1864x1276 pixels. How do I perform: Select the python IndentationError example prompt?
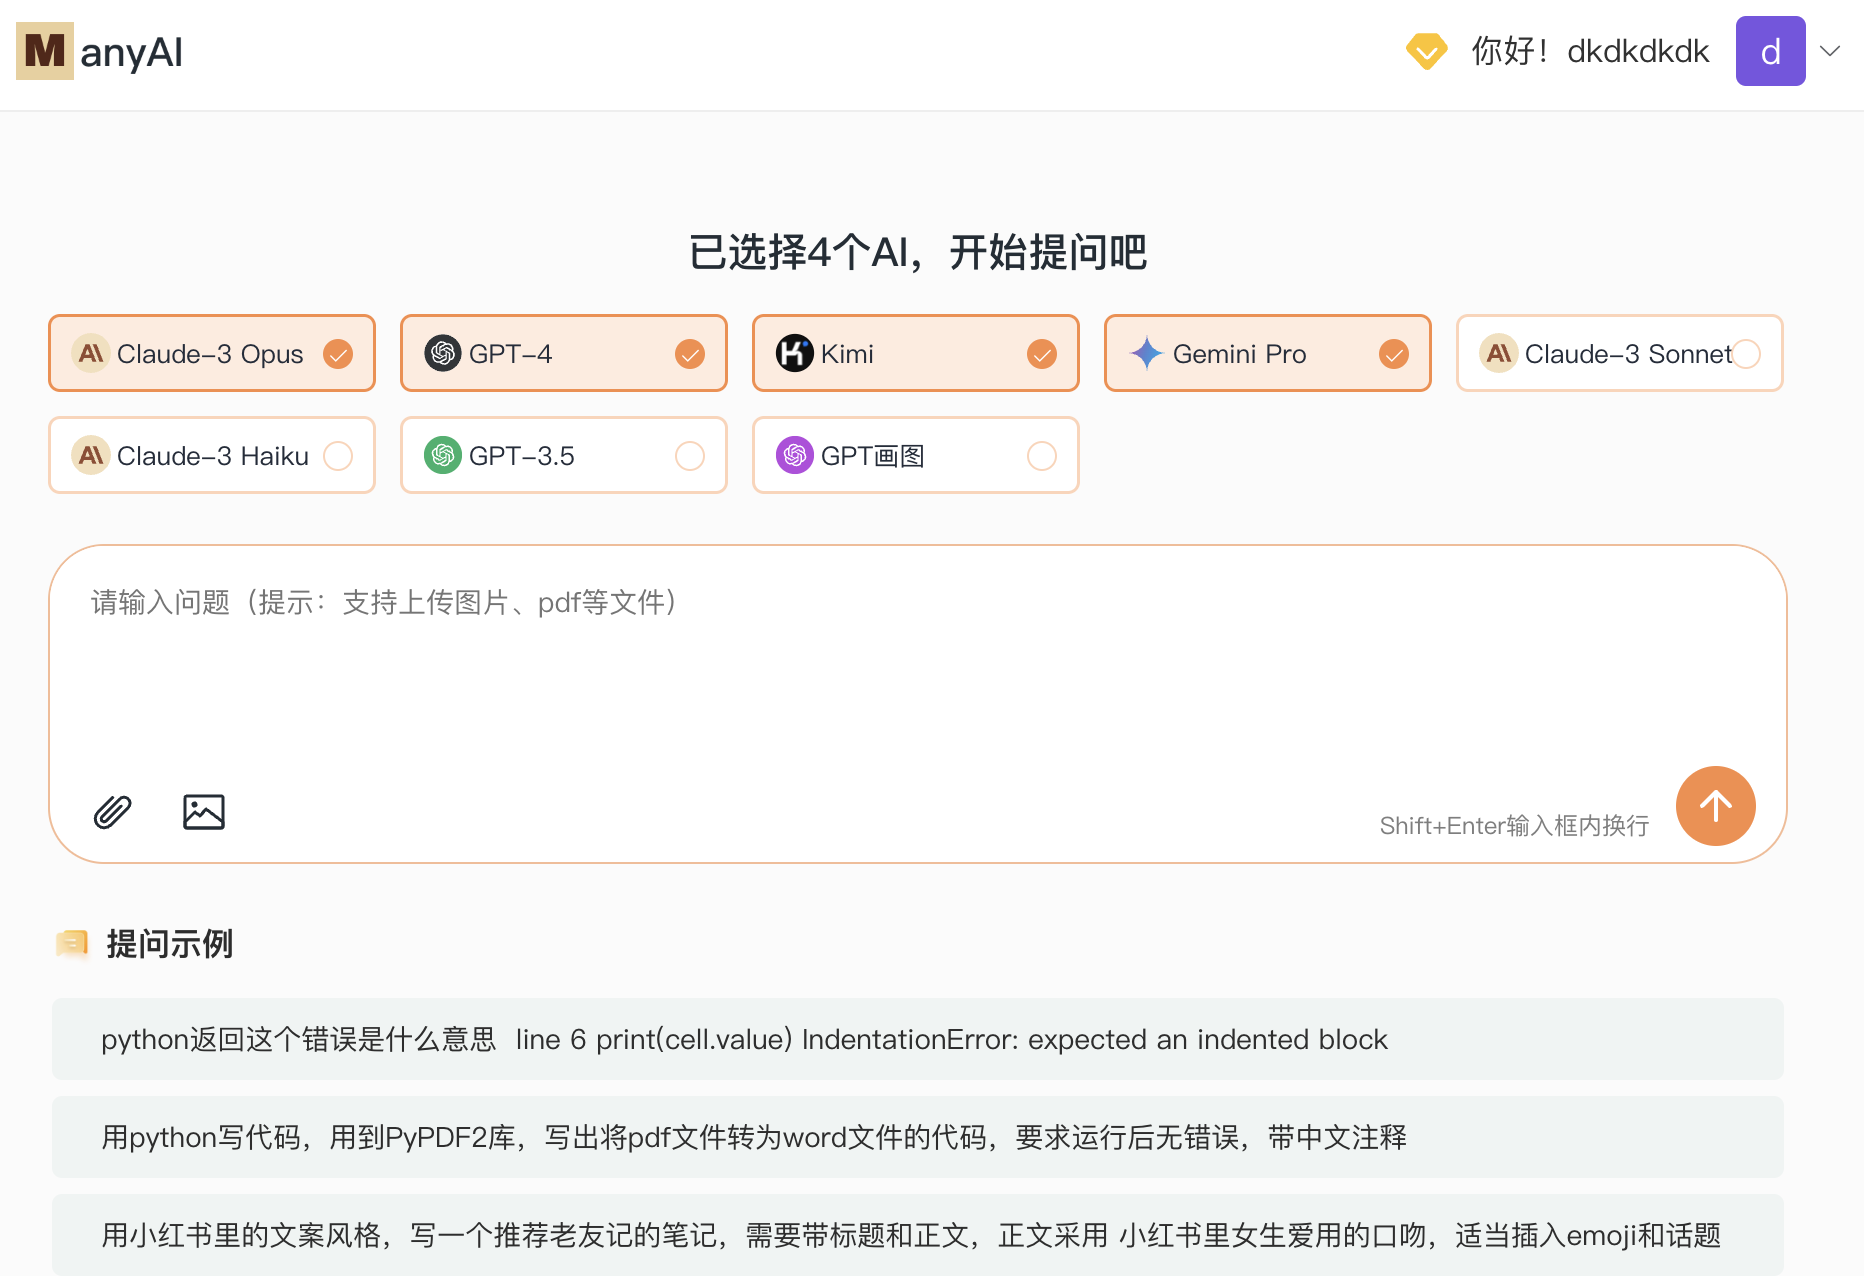(x=918, y=1039)
